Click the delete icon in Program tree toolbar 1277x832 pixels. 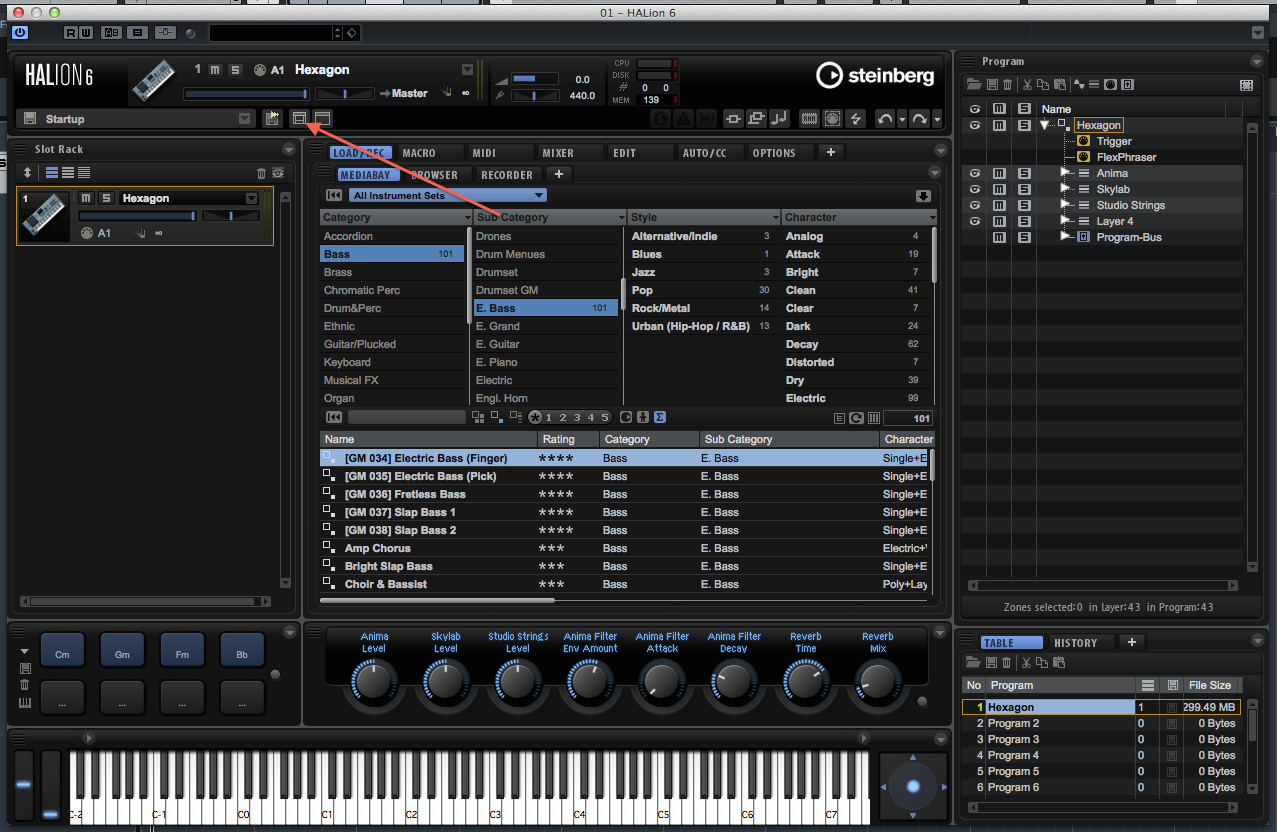click(x=1007, y=85)
